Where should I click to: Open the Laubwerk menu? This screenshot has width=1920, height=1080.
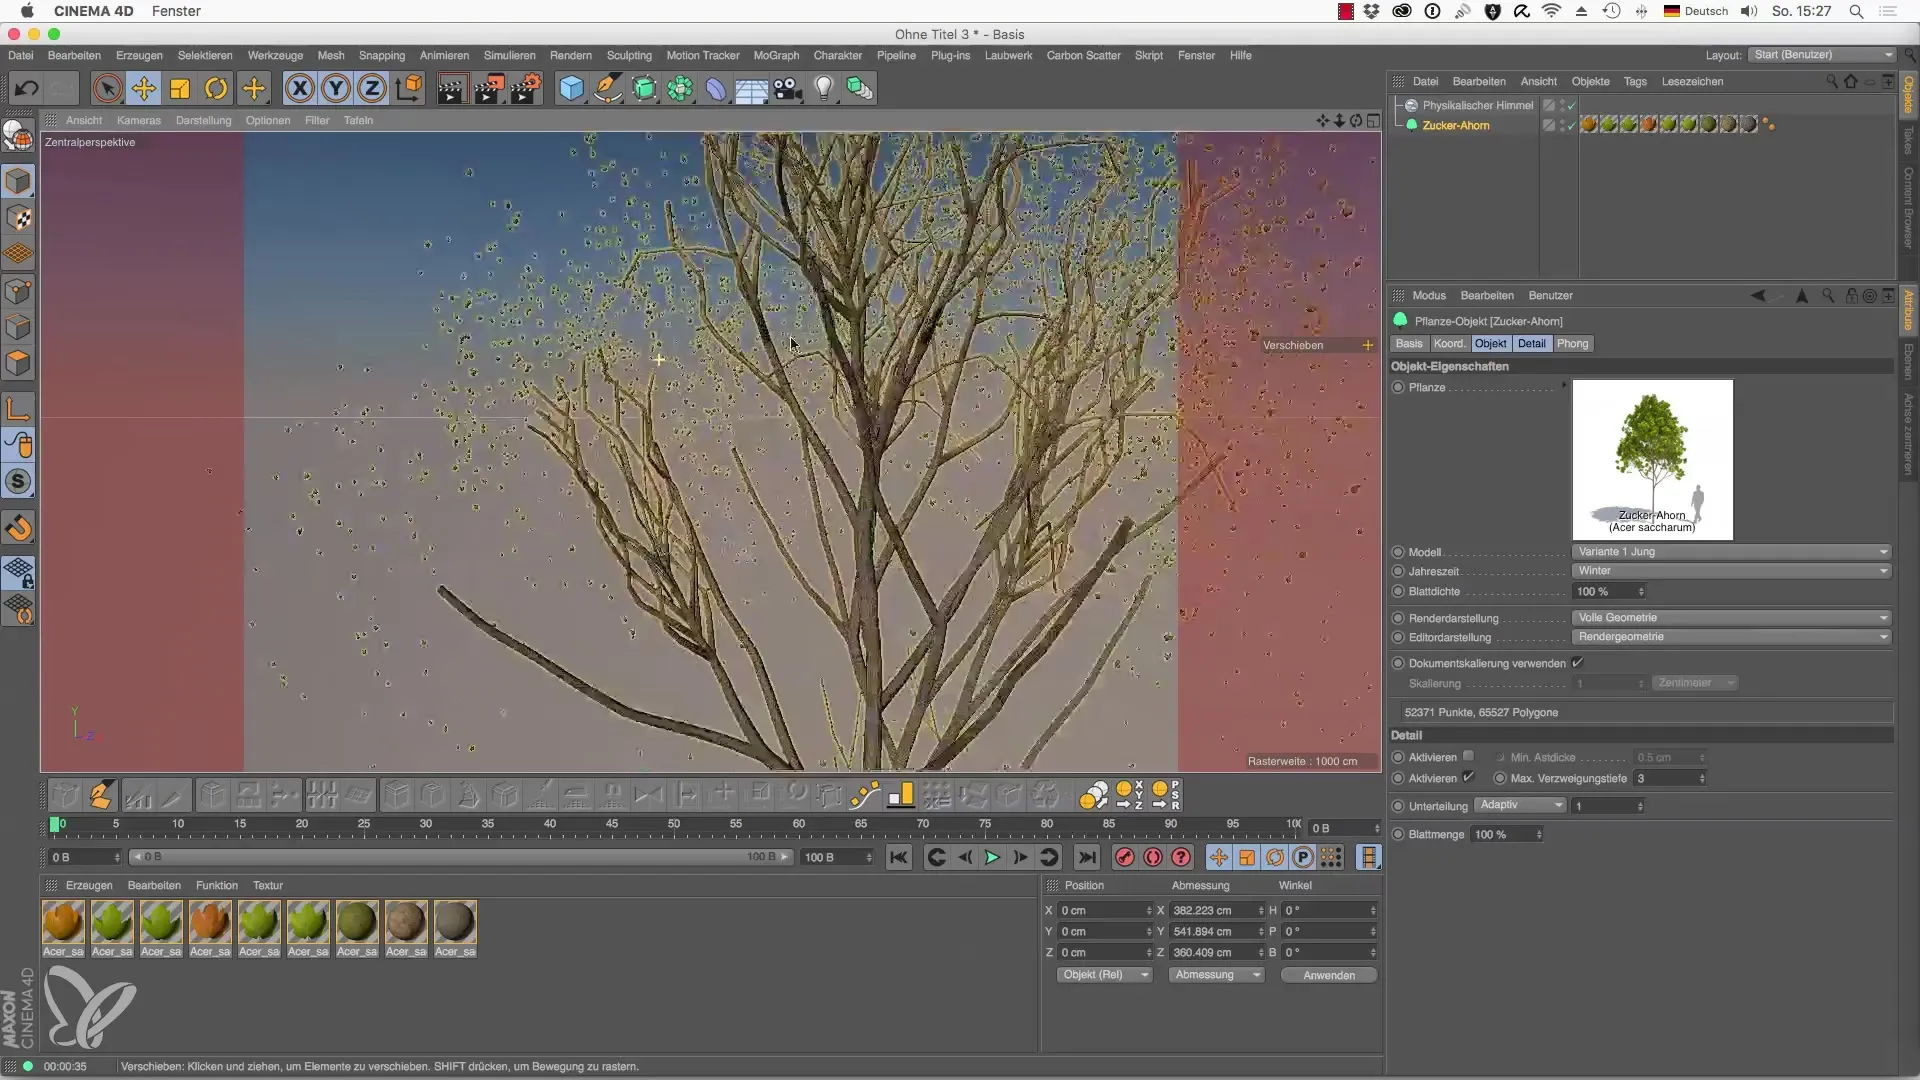pos(1008,55)
